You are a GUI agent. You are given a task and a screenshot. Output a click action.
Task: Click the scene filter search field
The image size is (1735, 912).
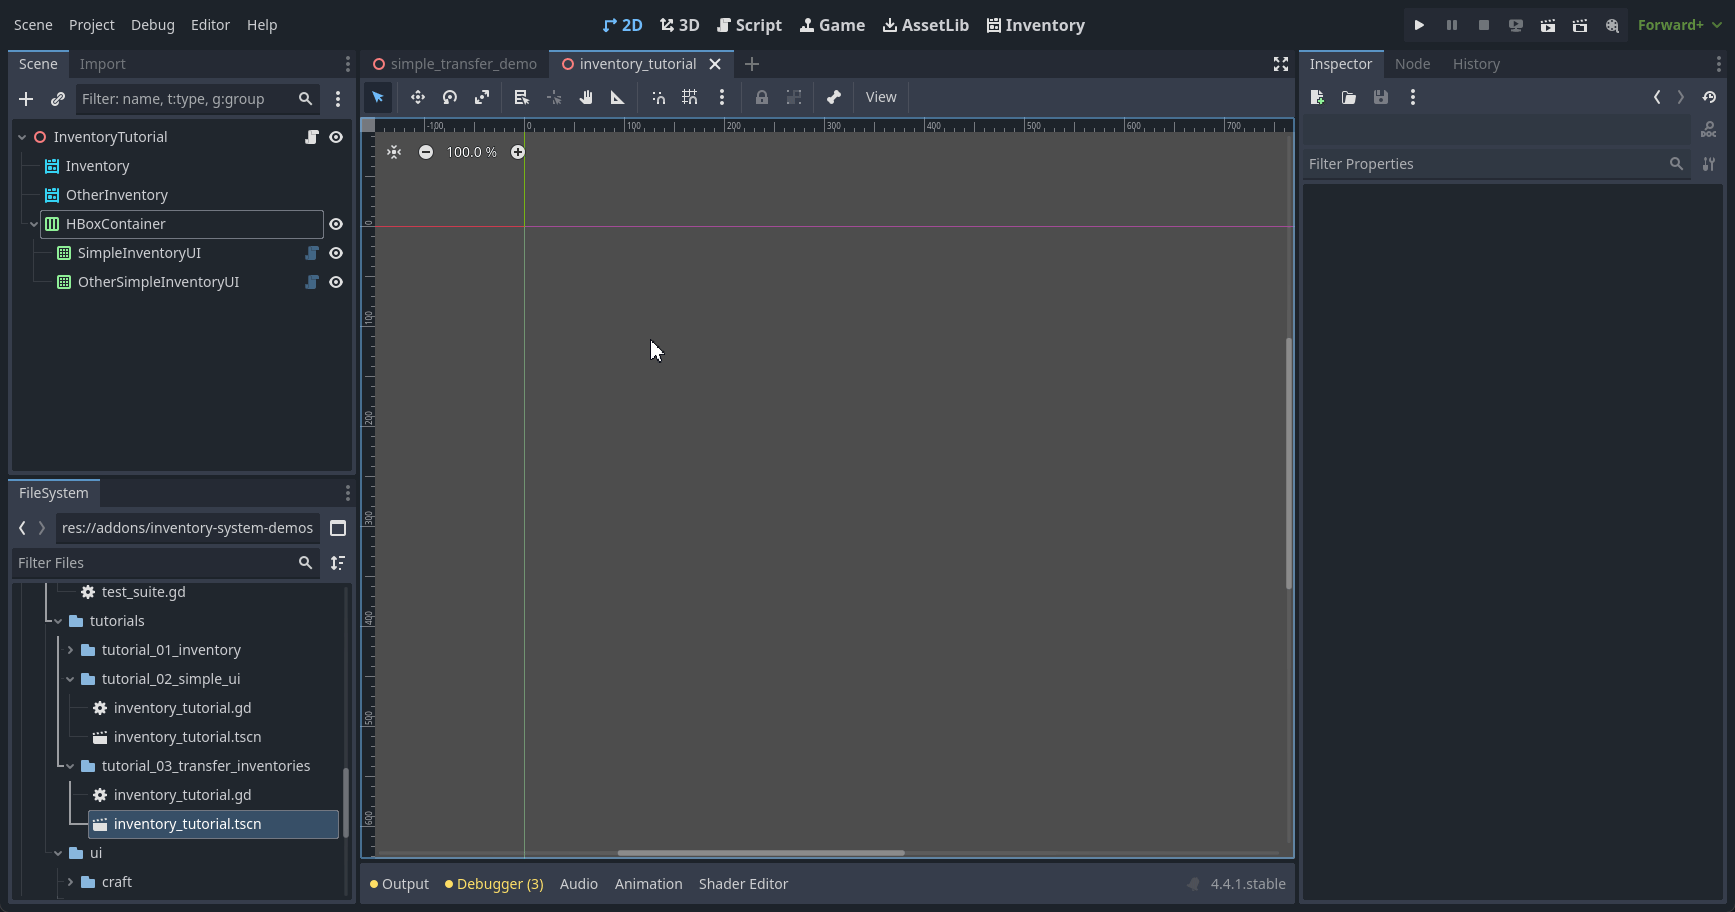coord(197,99)
